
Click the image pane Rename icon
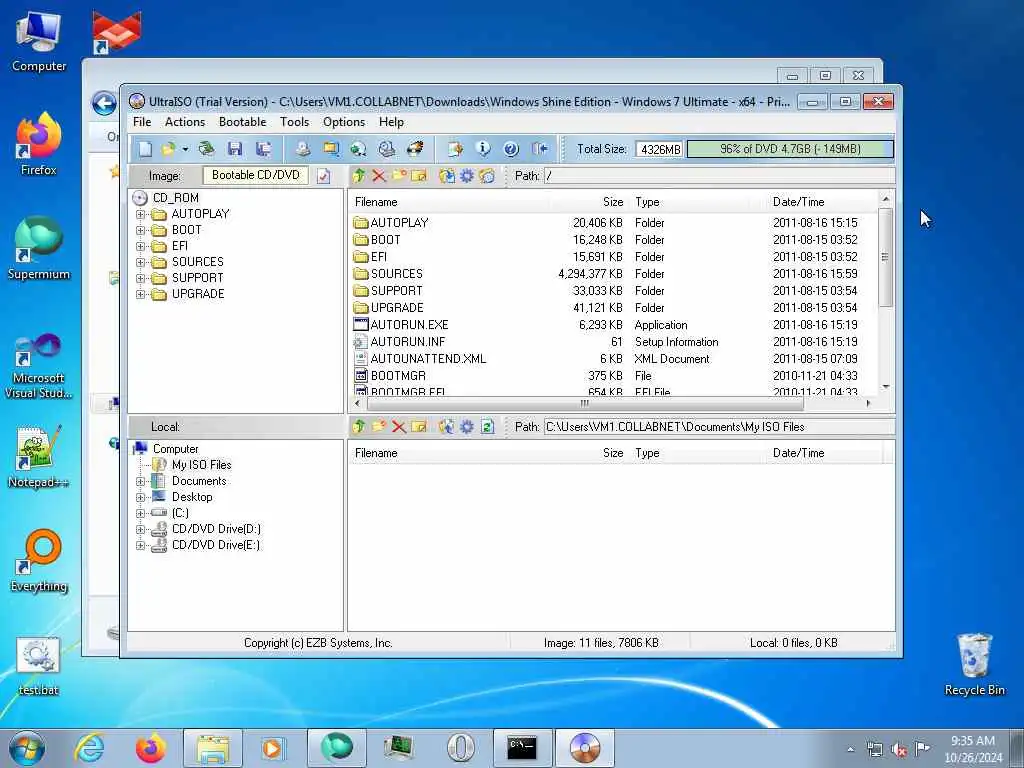(419, 176)
